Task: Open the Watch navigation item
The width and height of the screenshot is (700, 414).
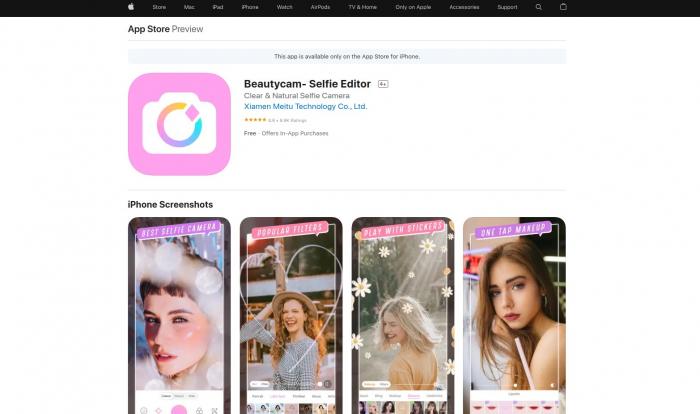Action: click(x=285, y=7)
